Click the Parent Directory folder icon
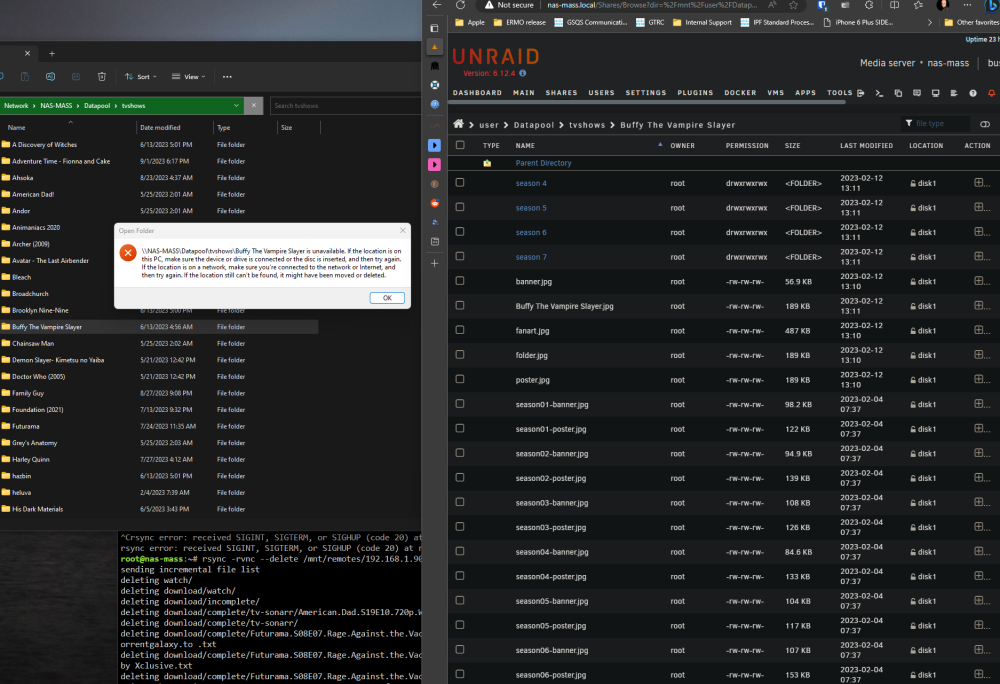Screen dimensions: 1000x684 487,163
